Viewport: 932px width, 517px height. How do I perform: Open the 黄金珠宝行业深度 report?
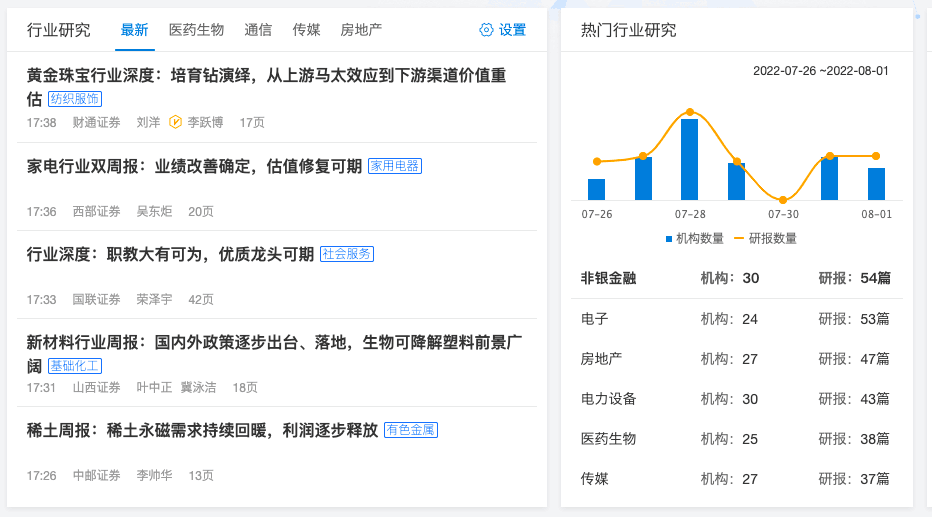[266, 87]
